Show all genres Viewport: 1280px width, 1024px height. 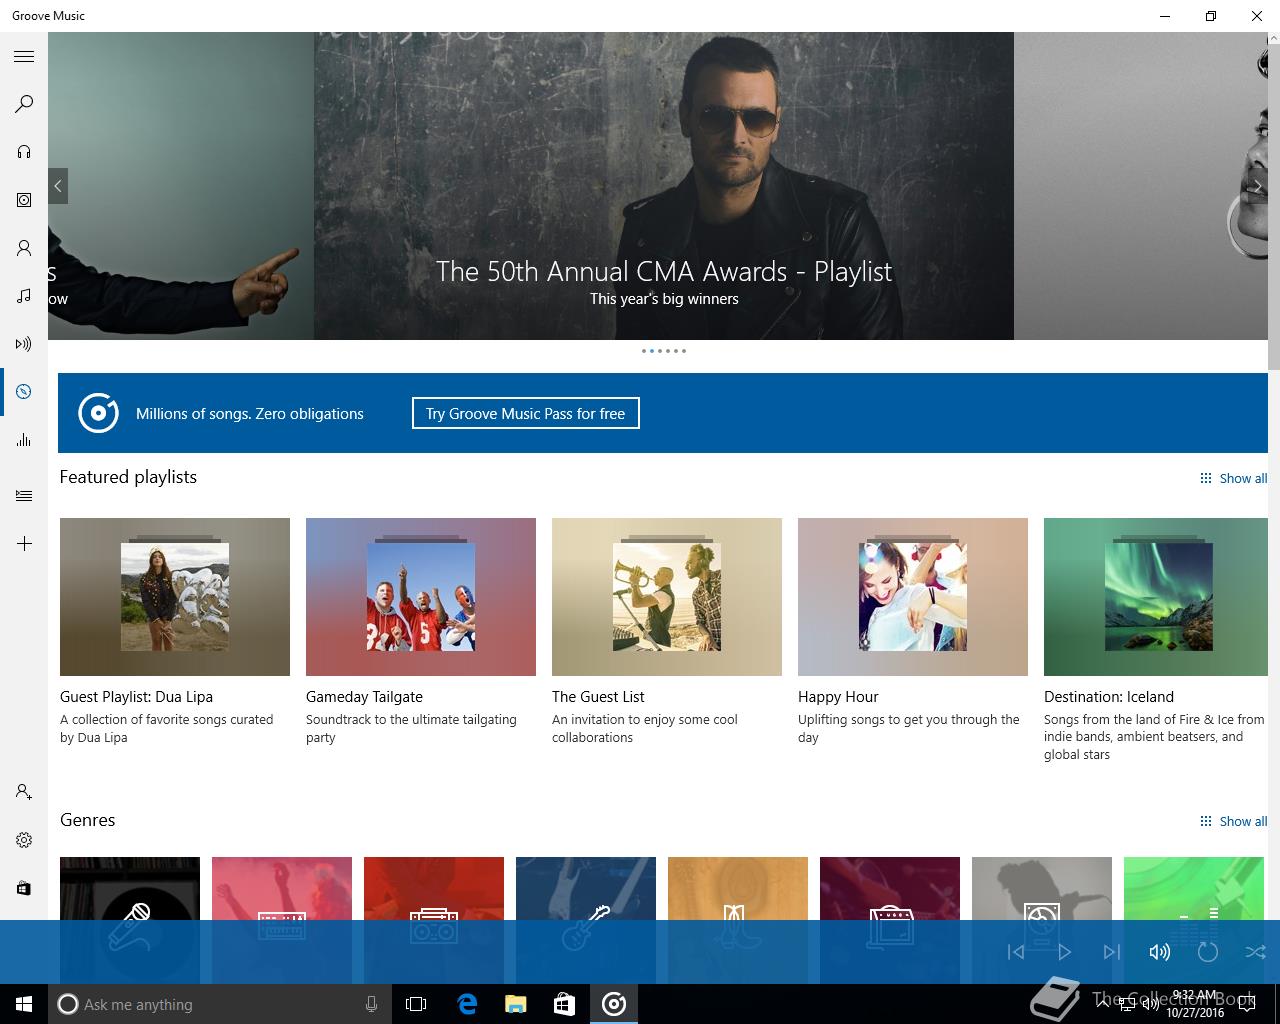point(1234,821)
